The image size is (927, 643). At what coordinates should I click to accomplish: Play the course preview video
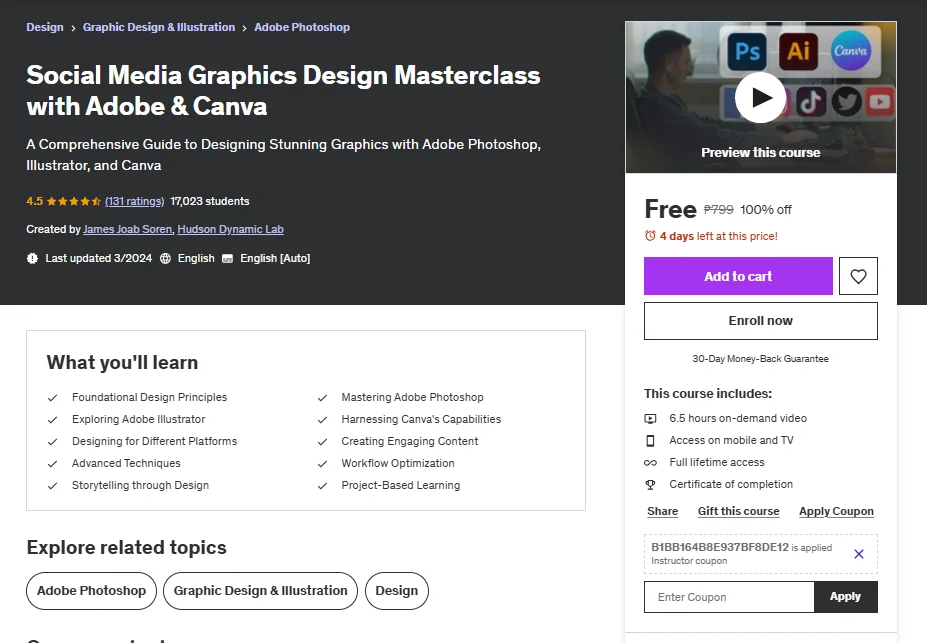(760, 98)
